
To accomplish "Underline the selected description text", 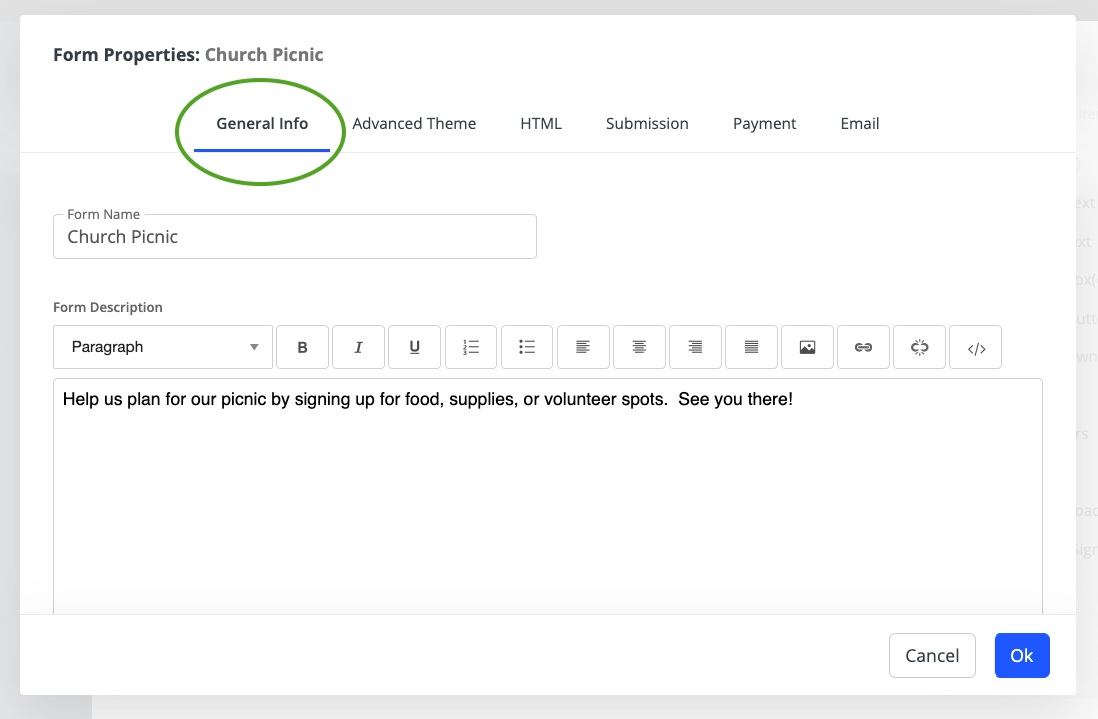I will point(414,347).
